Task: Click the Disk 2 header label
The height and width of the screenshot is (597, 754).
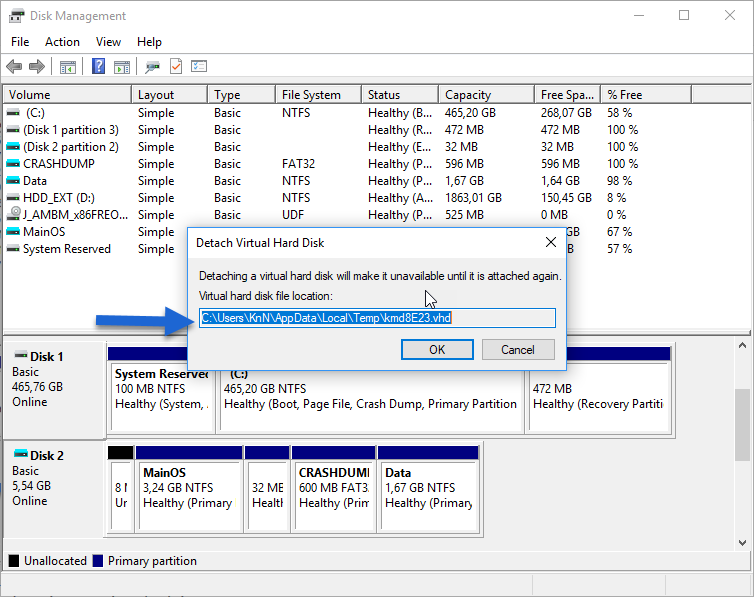Action: click(x=47, y=455)
